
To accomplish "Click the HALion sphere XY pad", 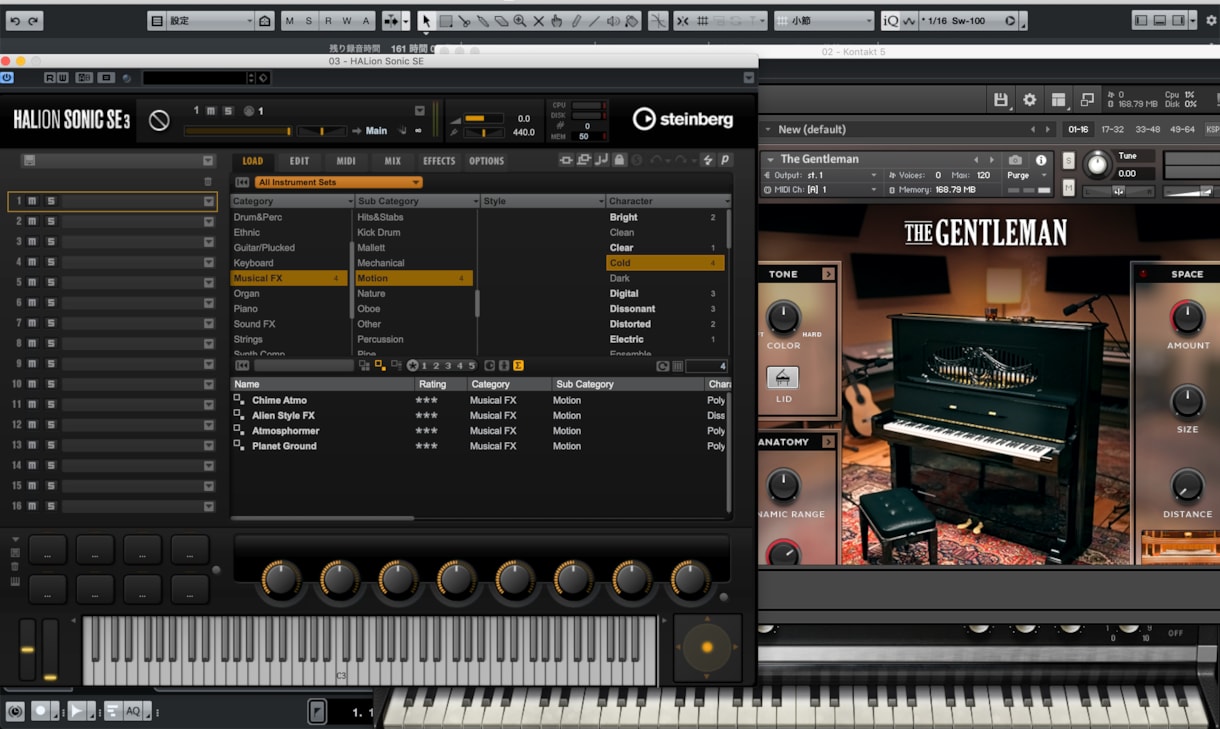I will tap(707, 647).
